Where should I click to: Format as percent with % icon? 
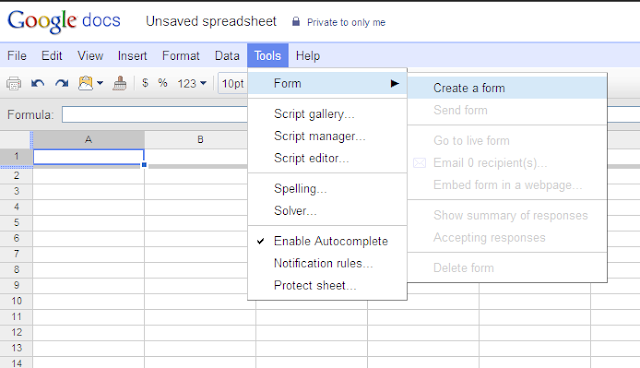(162, 83)
